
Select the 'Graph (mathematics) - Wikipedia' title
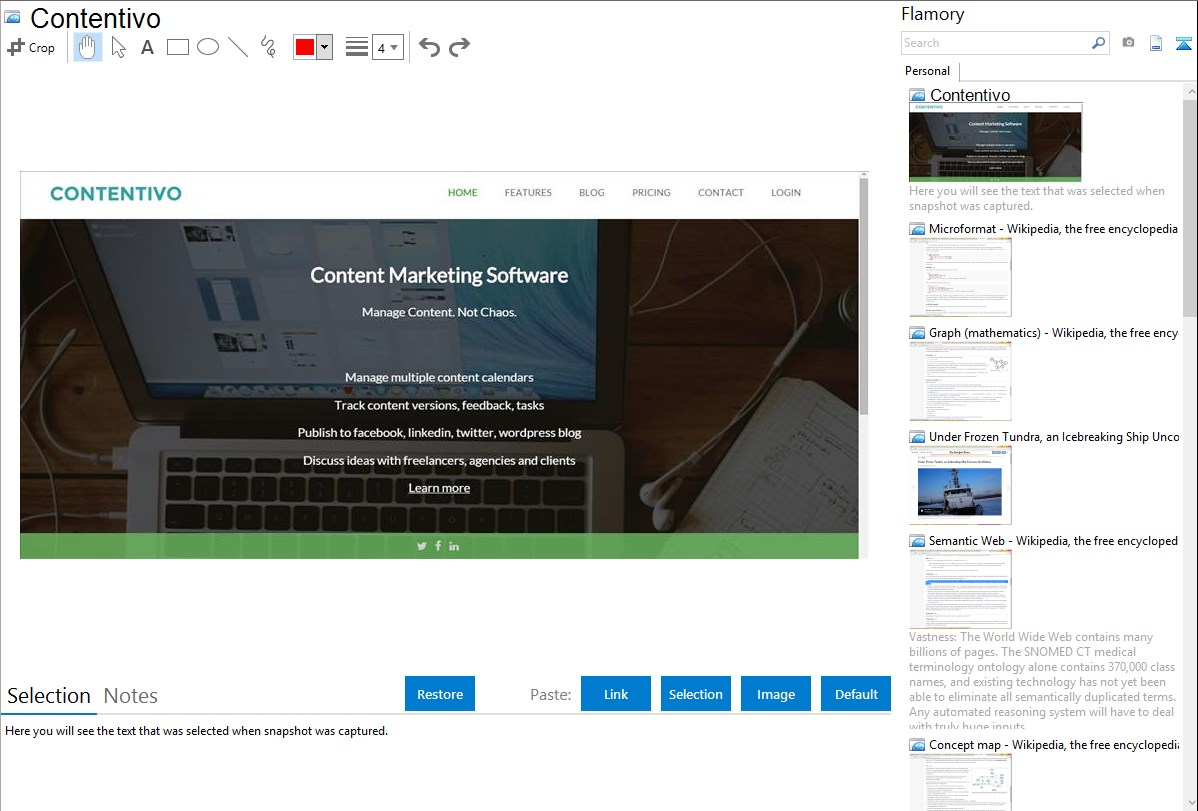(1053, 333)
